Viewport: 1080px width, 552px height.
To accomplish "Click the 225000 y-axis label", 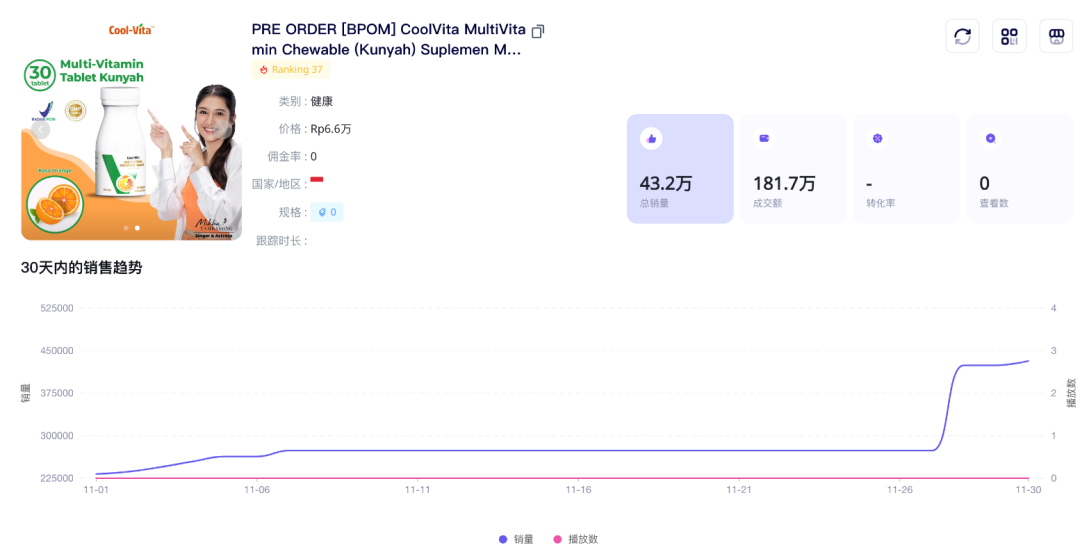I will click(x=57, y=478).
